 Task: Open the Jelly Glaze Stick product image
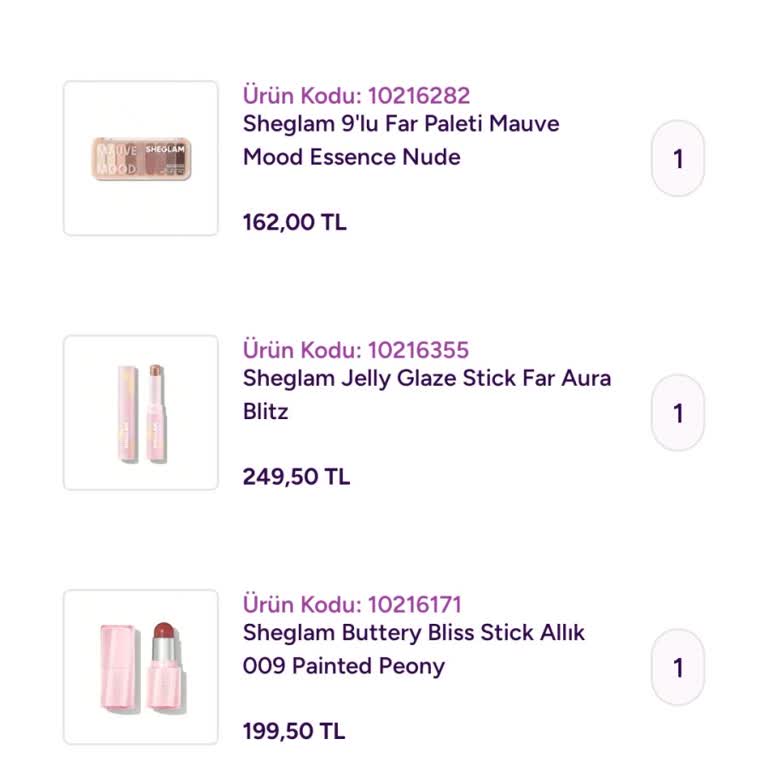click(x=141, y=412)
